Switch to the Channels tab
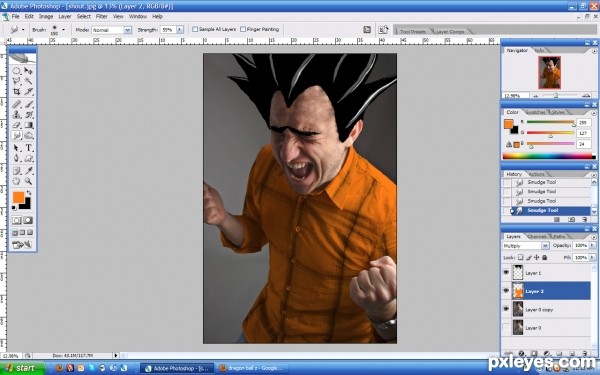Viewport: 600px width, 375px height. (536, 236)
